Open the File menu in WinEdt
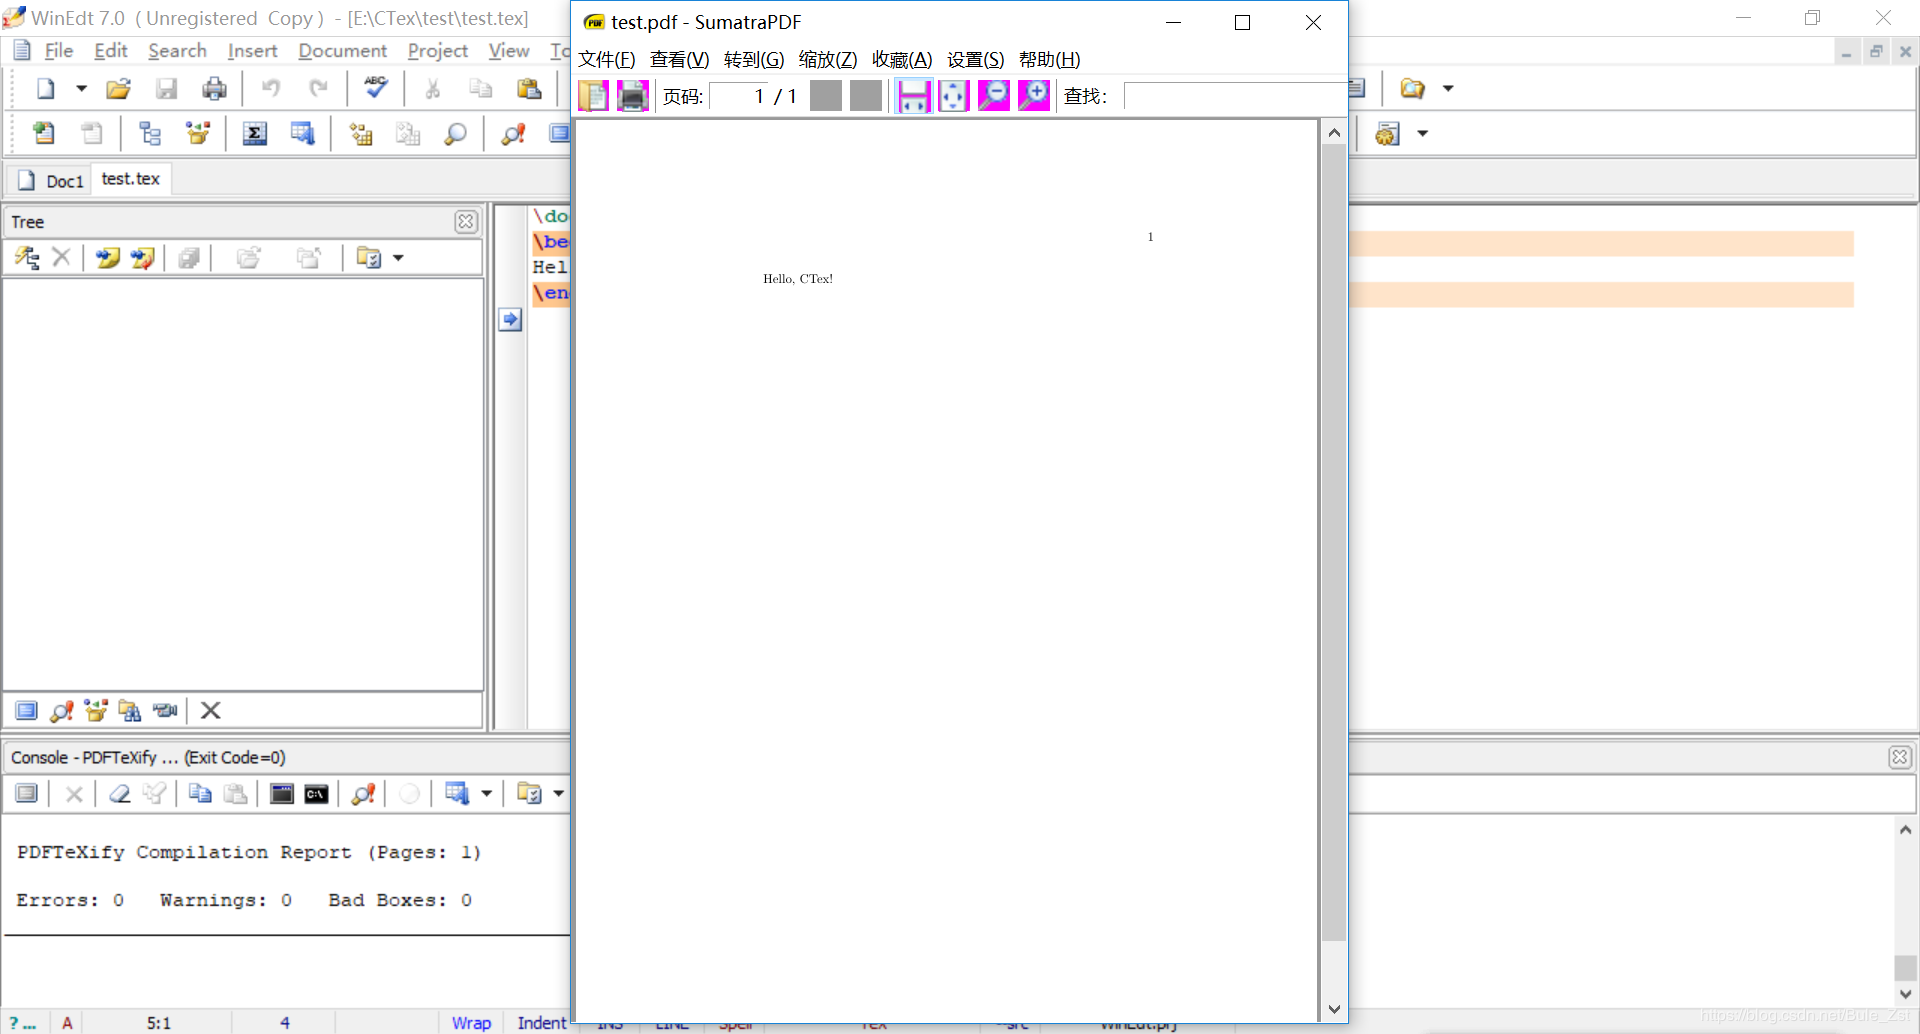The width and height of the screenshot is (1920, 1034). click(59, 51)
